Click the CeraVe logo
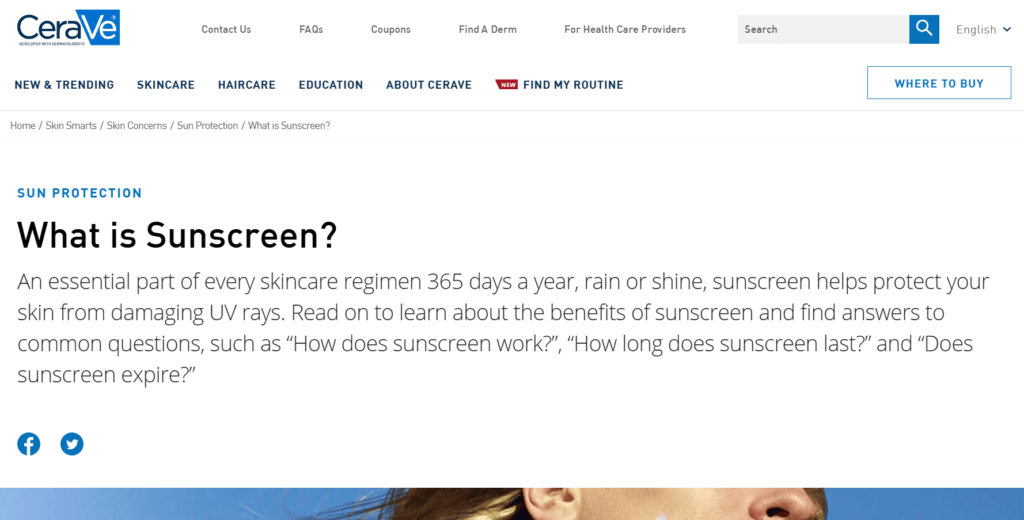The width and height of the screenshot is (1024, 520). 69,27
